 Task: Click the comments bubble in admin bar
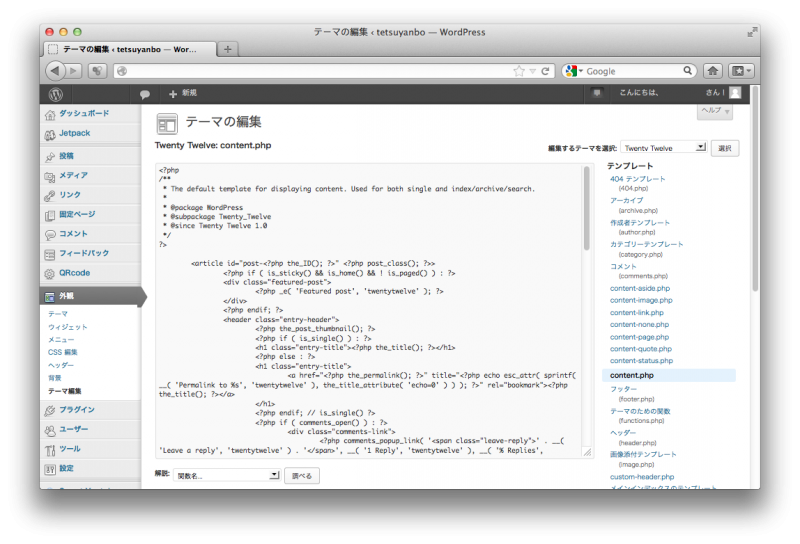pyautogui.click(x=145, y=94)
